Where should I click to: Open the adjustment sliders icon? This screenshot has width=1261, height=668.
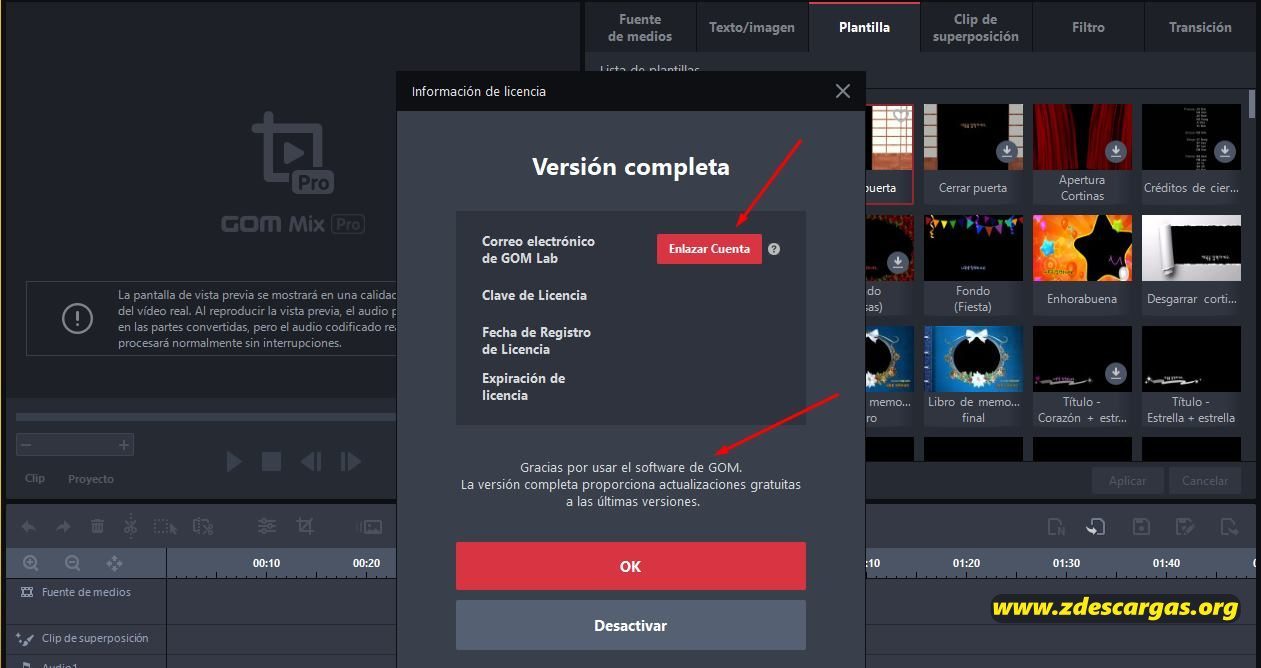point(267,526)
